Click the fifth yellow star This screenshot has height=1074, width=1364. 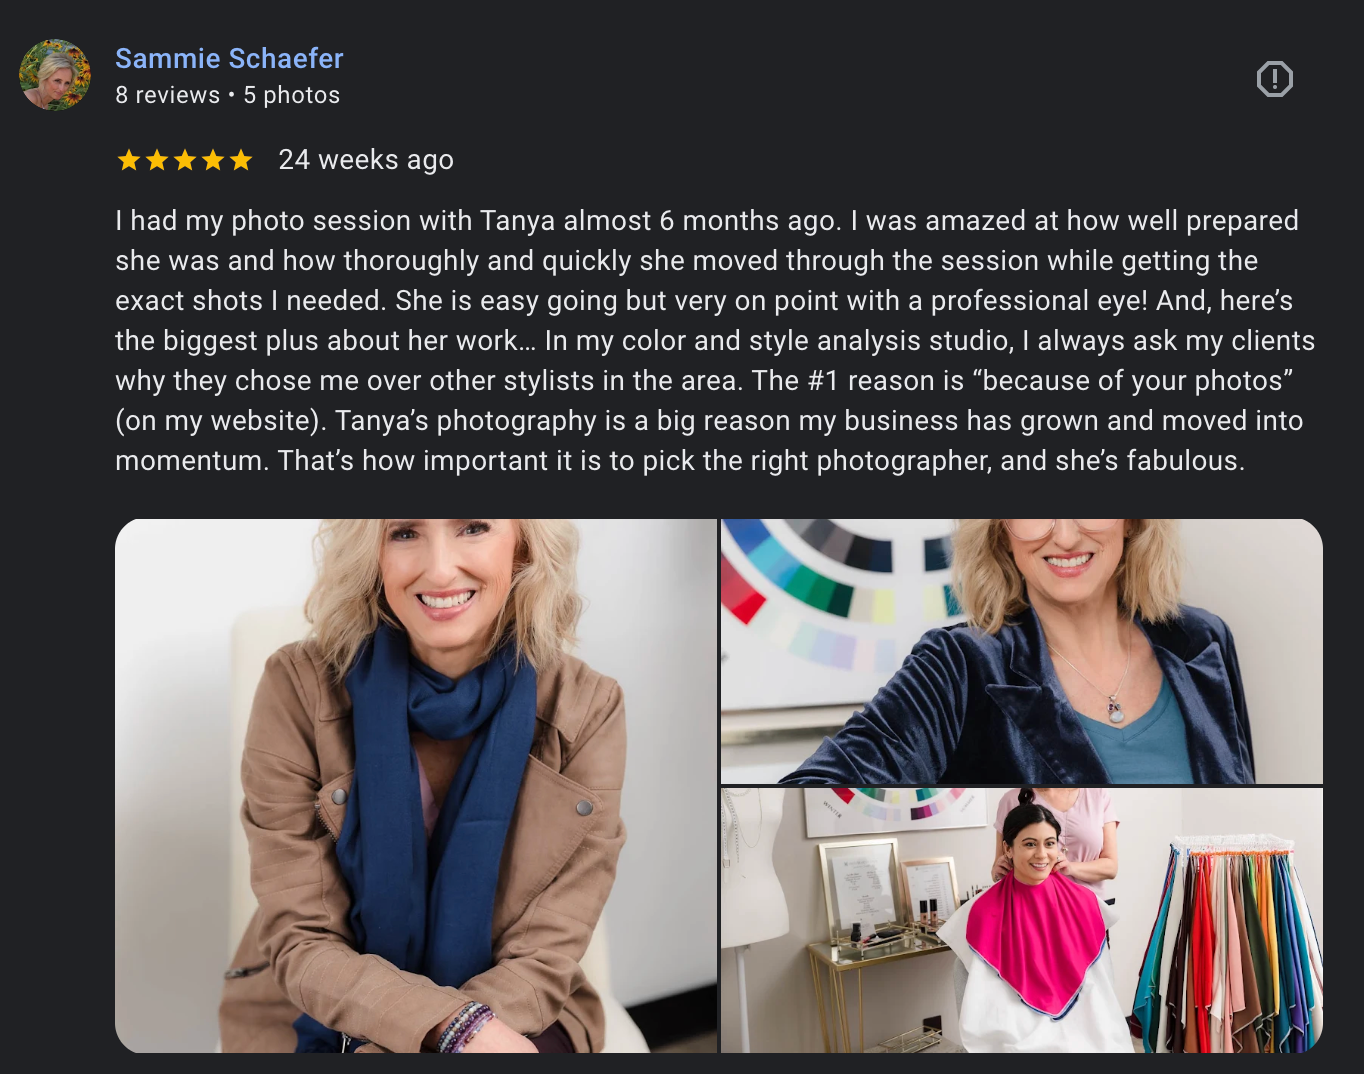[x=241, y=160]
